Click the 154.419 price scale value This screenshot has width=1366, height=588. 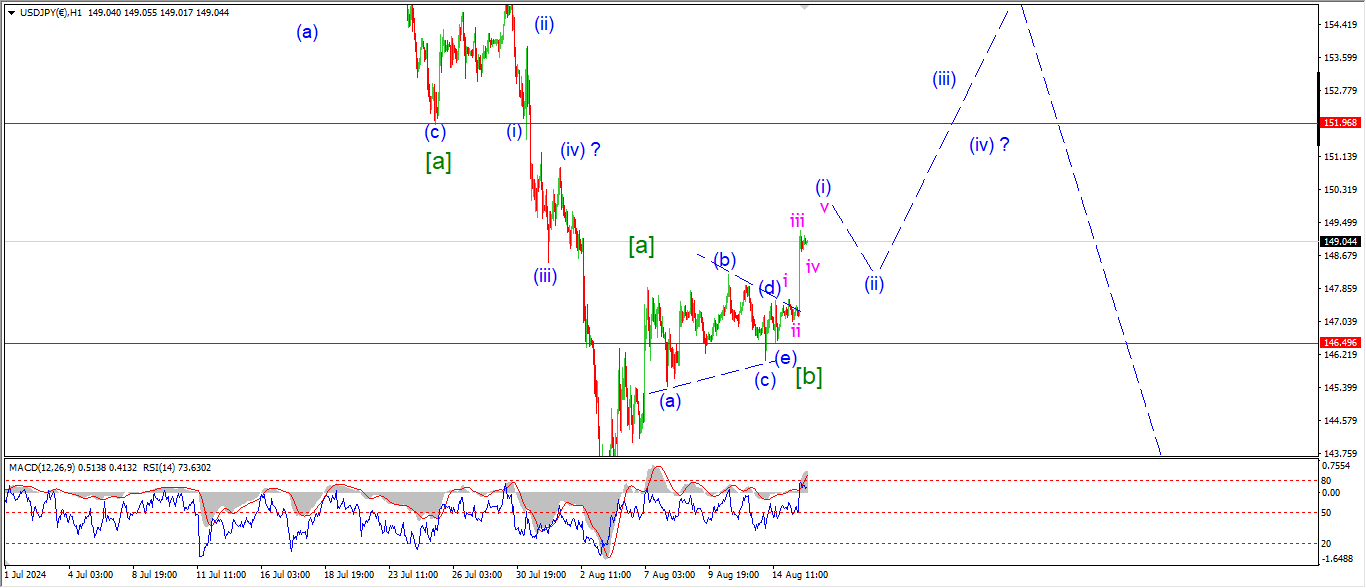tap(1340, 24)
